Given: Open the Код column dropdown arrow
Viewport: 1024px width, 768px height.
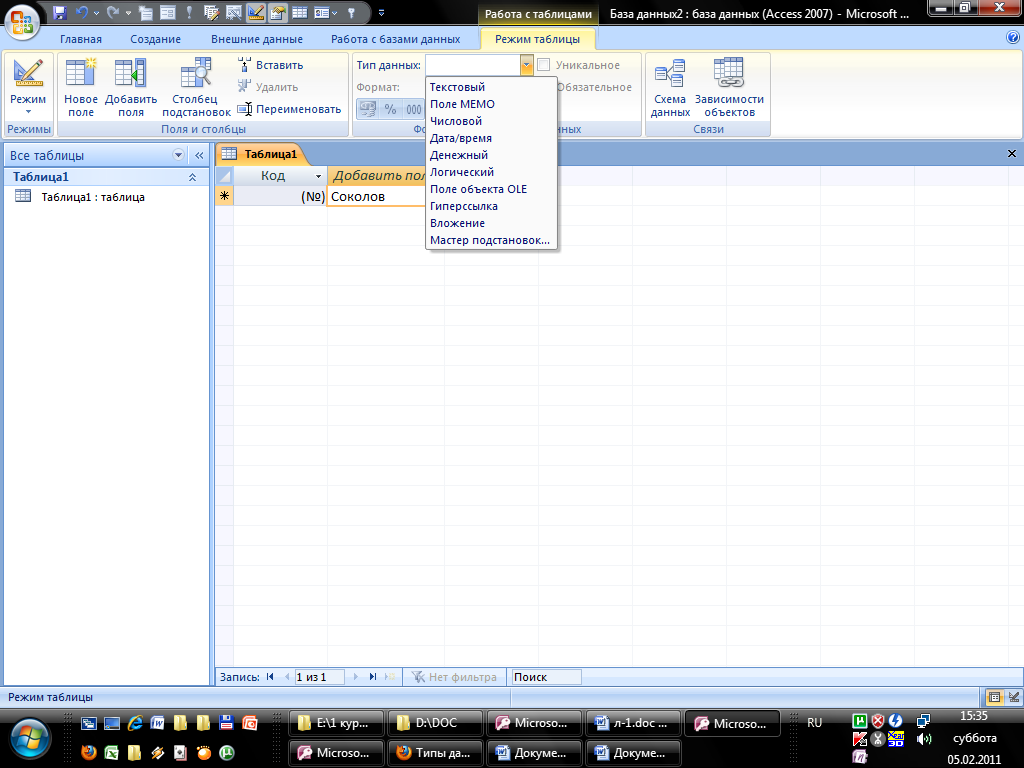Looking at the screenshot, I should coord(318,176).
